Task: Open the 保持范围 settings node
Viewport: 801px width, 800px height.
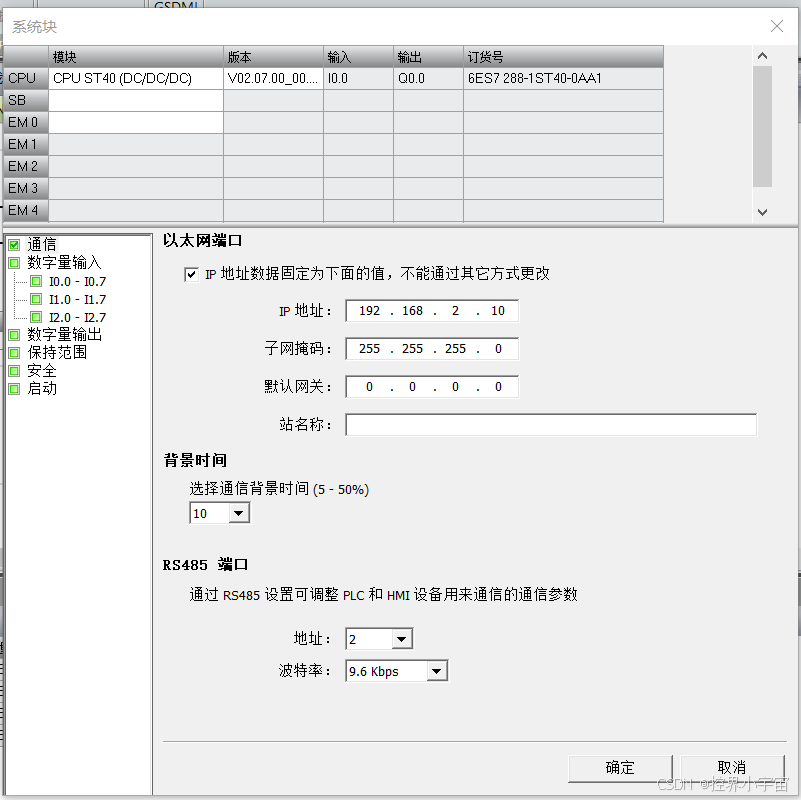Action: pyautogui.click(x=57, y=352)
